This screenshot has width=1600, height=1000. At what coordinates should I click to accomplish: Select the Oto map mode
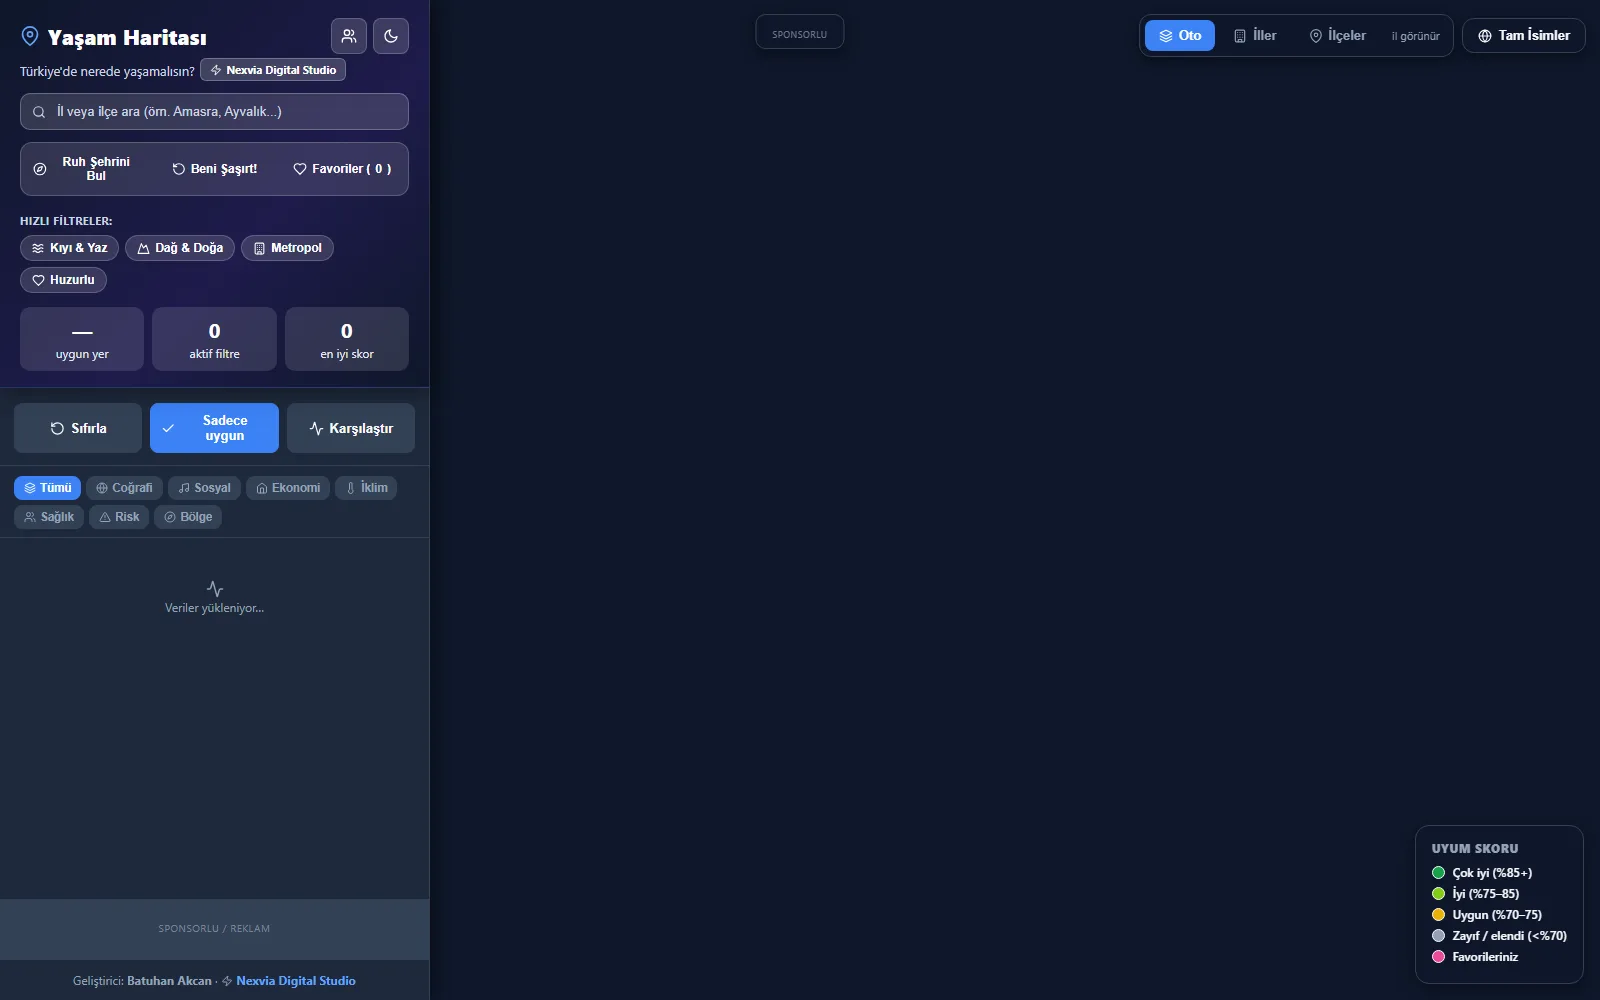(x=1180, y=36)
